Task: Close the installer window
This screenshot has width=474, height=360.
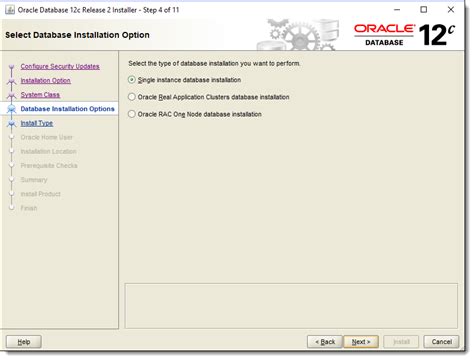Action: [451, 10]
